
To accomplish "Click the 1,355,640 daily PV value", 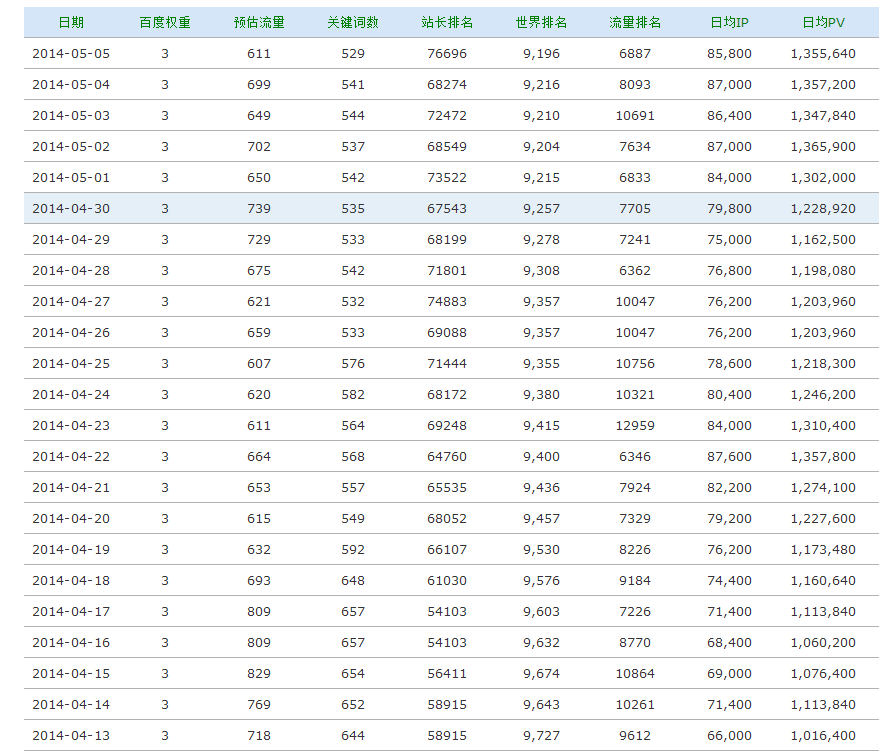I will [x=823, y=53].
